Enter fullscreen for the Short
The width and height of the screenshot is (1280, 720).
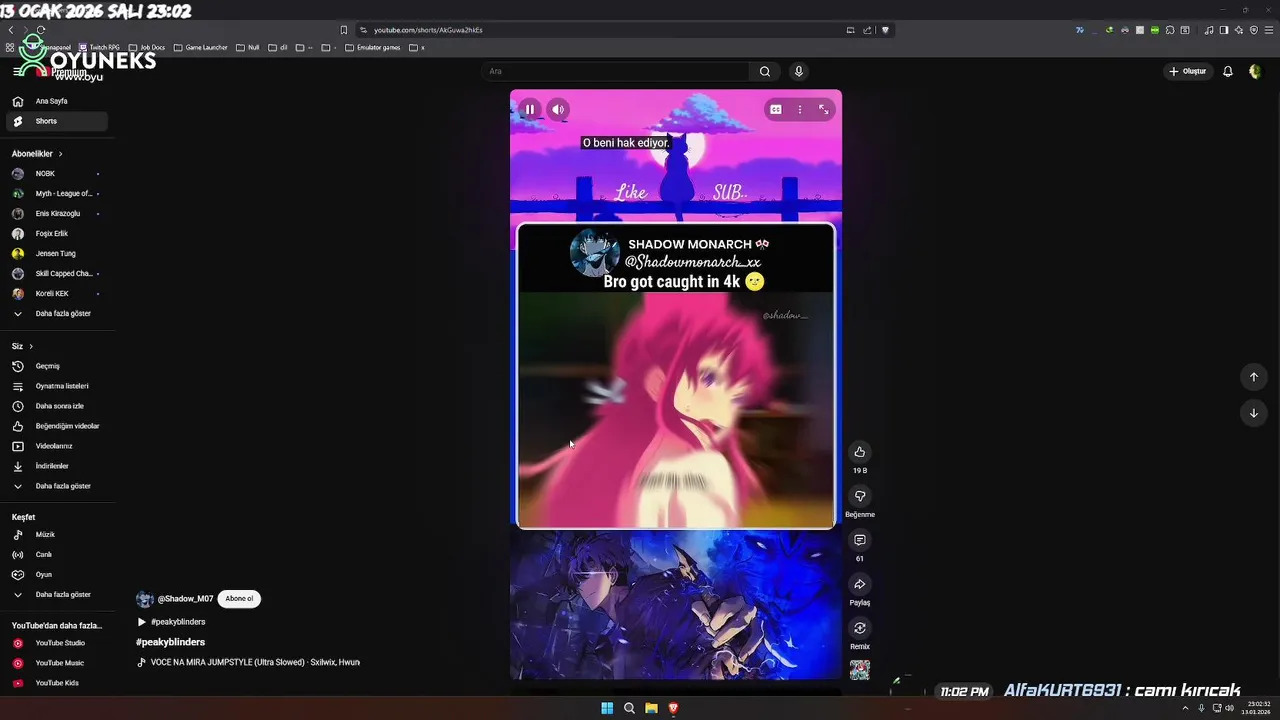(x=824, y=110)
